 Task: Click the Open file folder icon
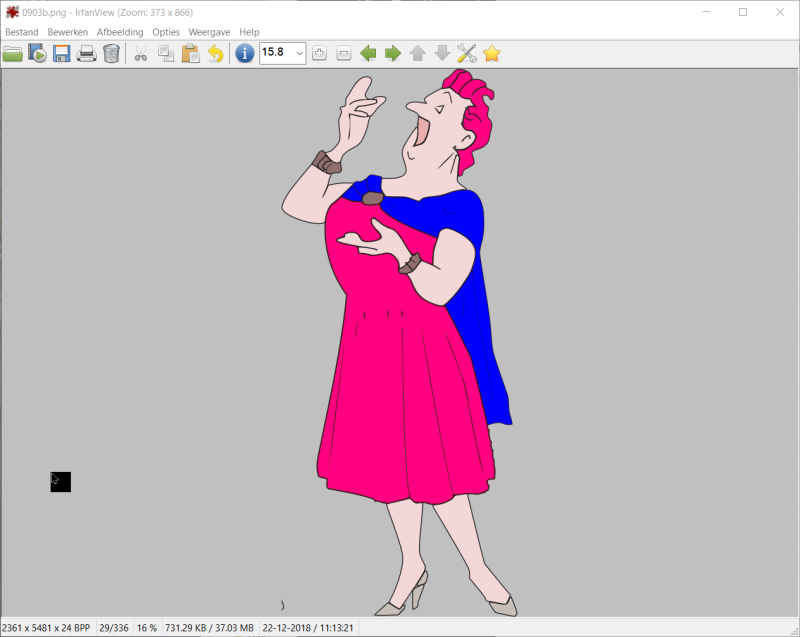pos(13,54)
